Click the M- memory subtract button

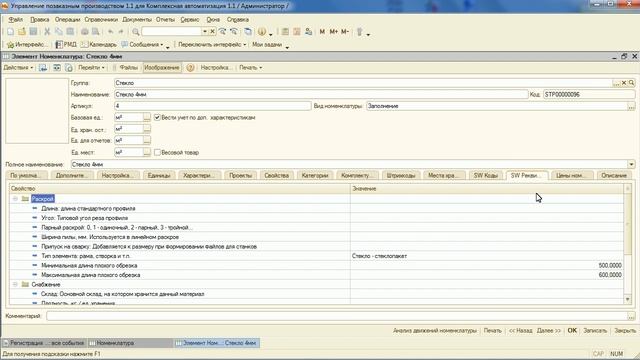[345, 31]
